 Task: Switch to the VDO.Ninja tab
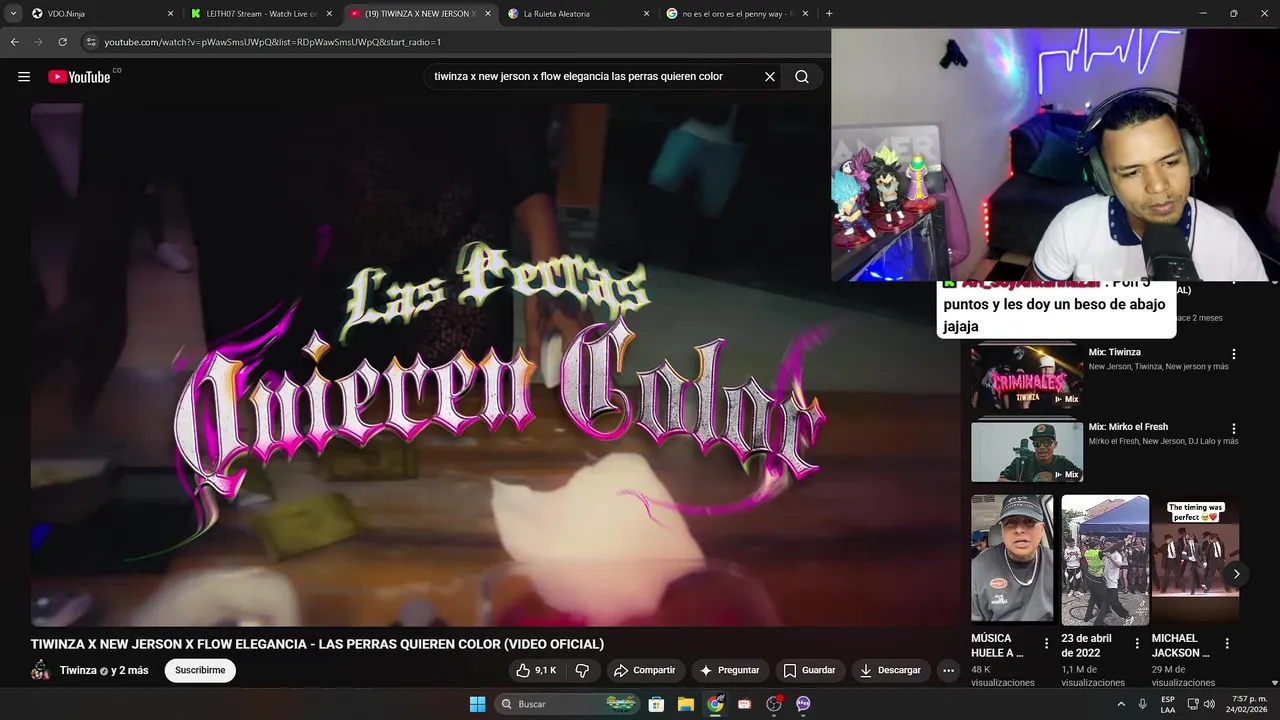(100, 14)
